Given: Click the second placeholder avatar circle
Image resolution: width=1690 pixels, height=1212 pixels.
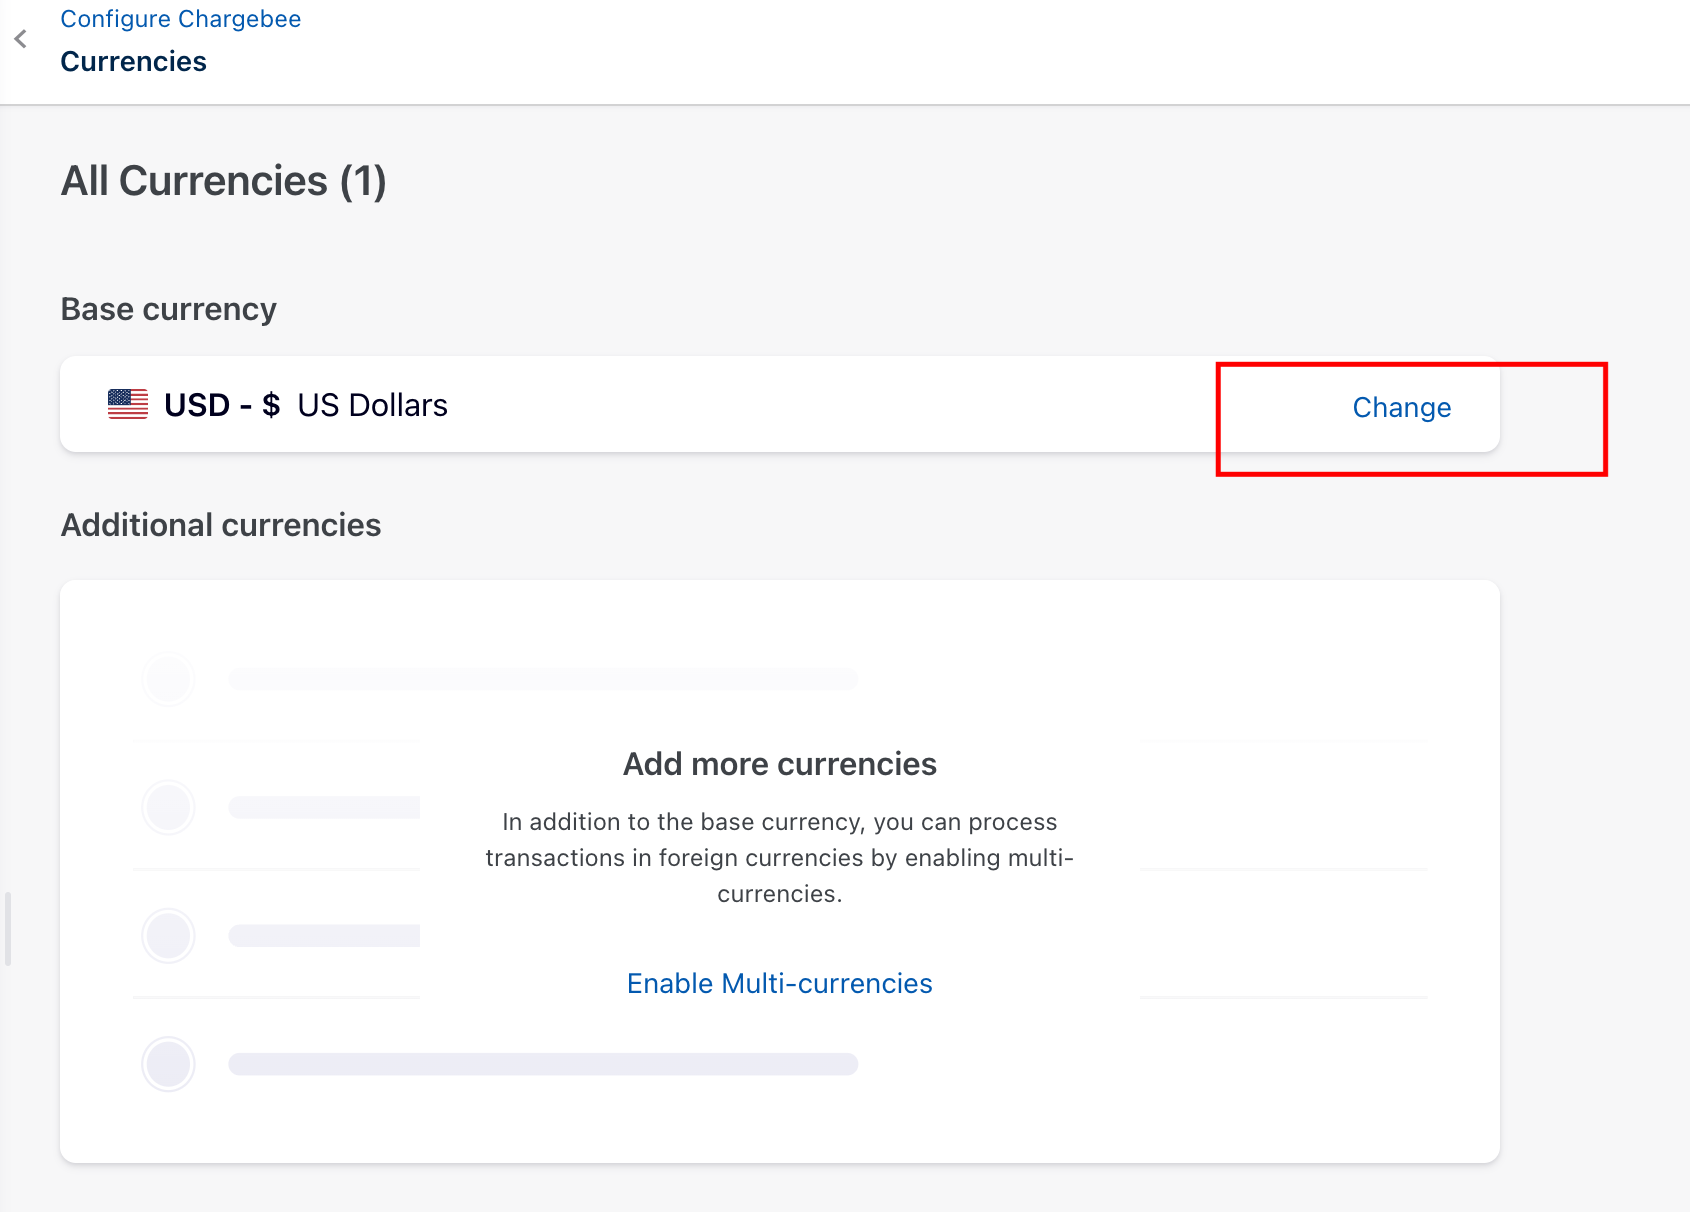Looking at the screenshot, I should click(x=168, y=808).
